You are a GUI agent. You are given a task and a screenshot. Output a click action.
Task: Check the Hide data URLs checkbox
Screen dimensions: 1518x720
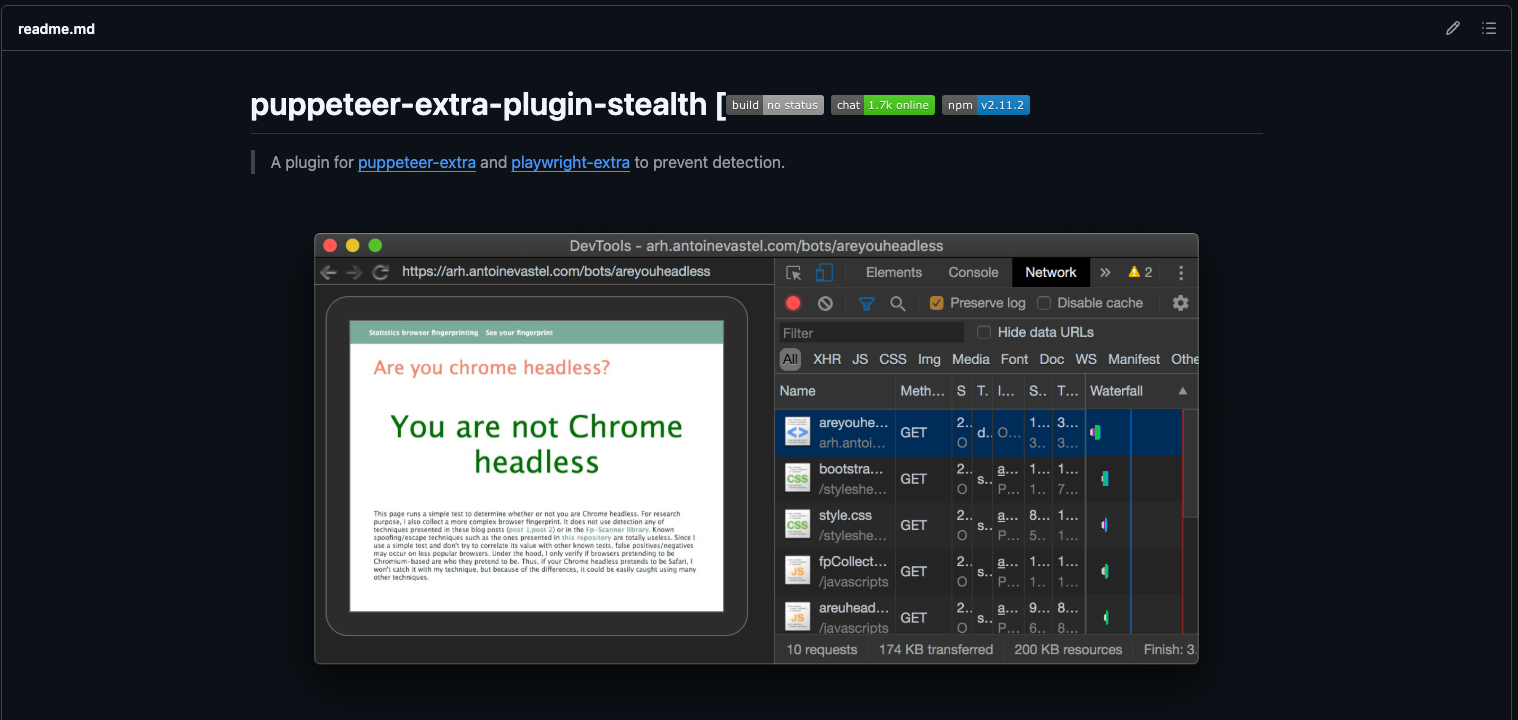(984, 331)
